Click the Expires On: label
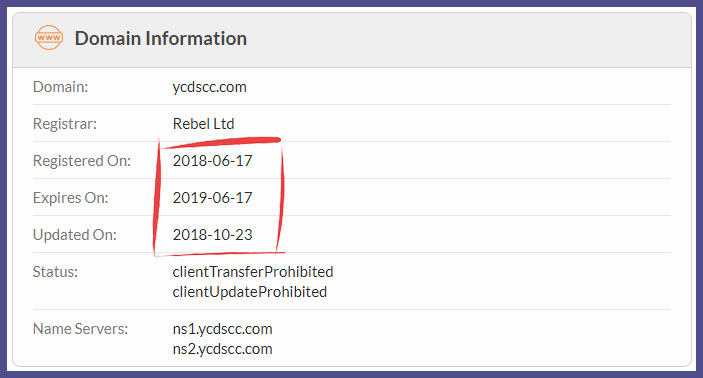The image size is (703, 378). click(x=70, y=198)
